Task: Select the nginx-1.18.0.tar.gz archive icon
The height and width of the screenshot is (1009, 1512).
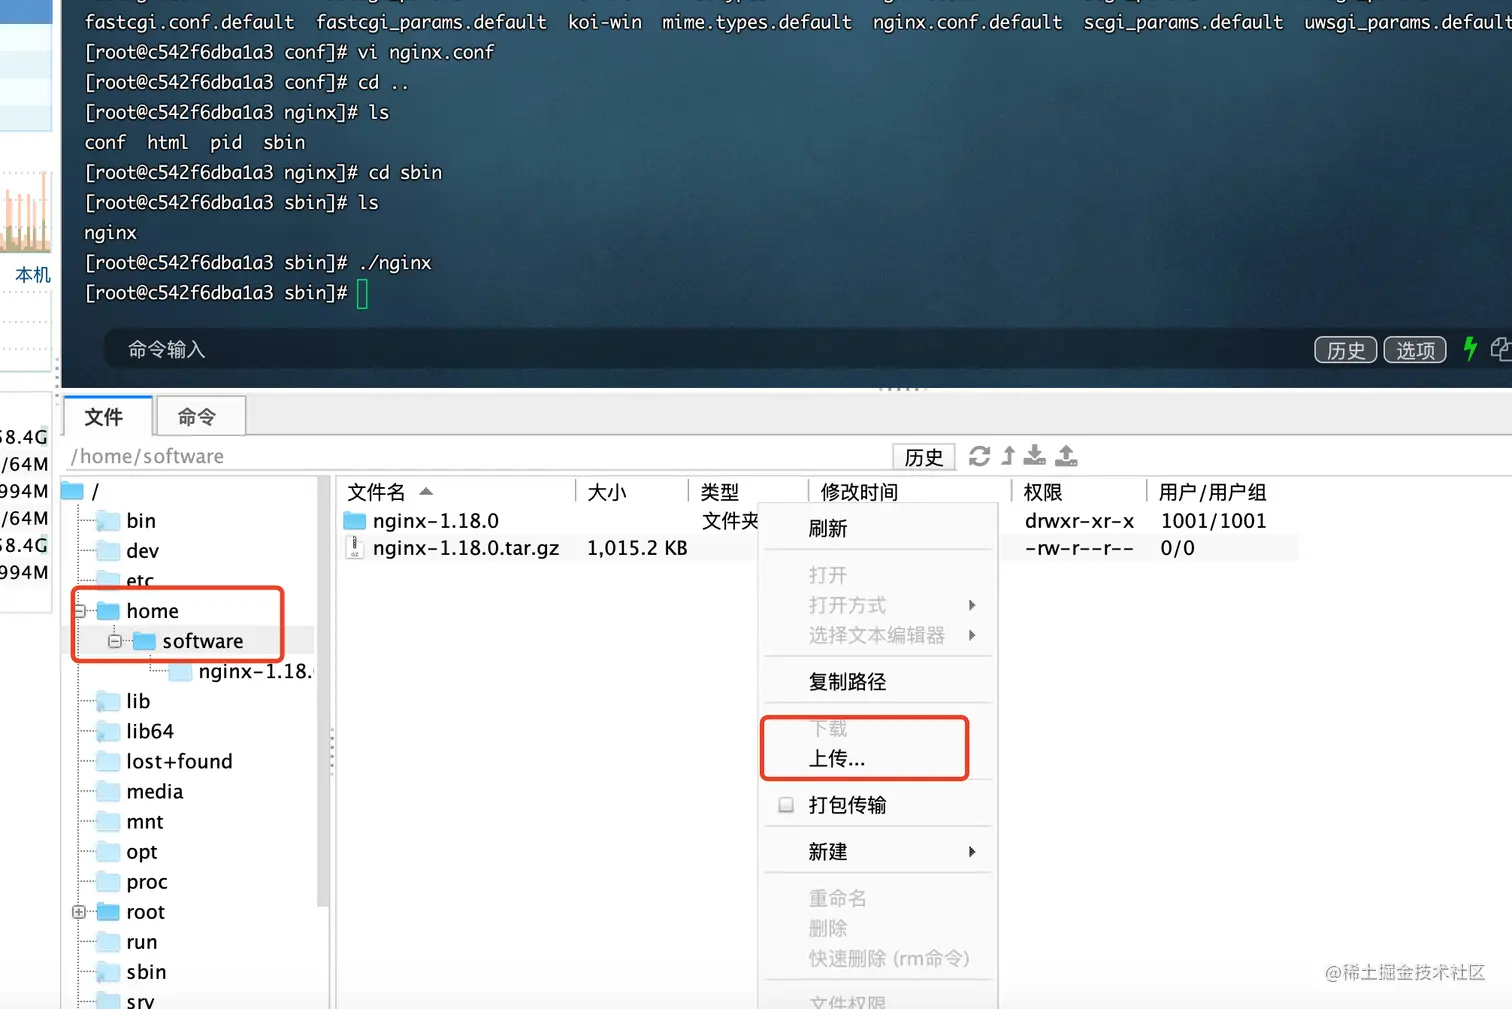Action: click(354, 547)
